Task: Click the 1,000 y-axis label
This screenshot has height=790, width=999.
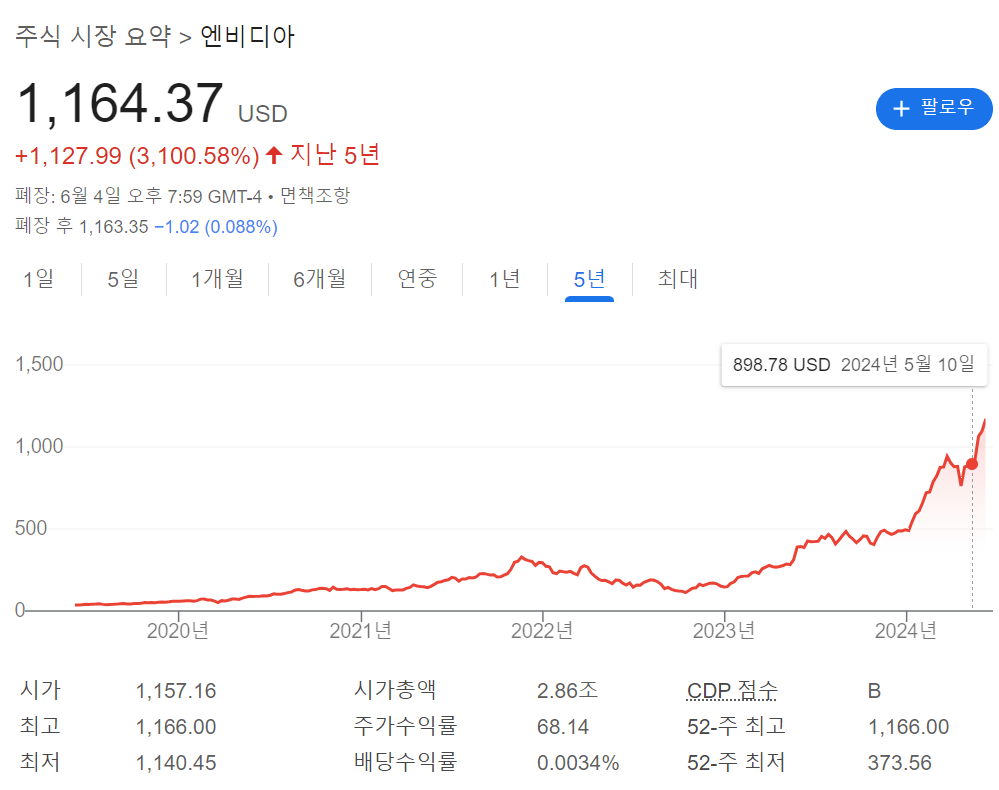Action: 40,446
